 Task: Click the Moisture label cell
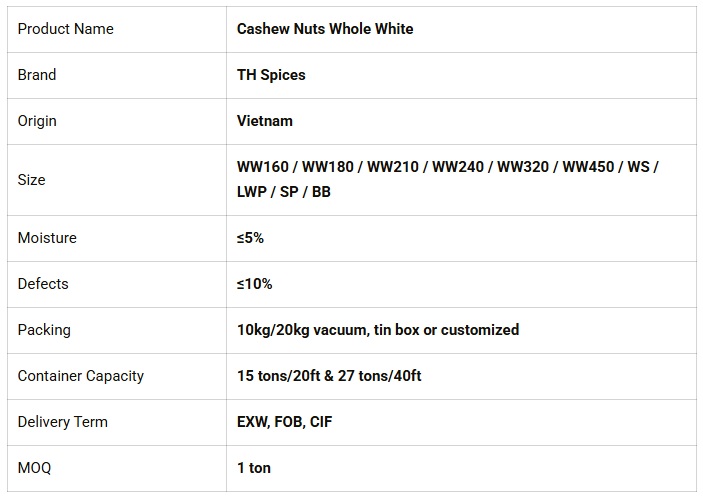click(x=47, y=238)
